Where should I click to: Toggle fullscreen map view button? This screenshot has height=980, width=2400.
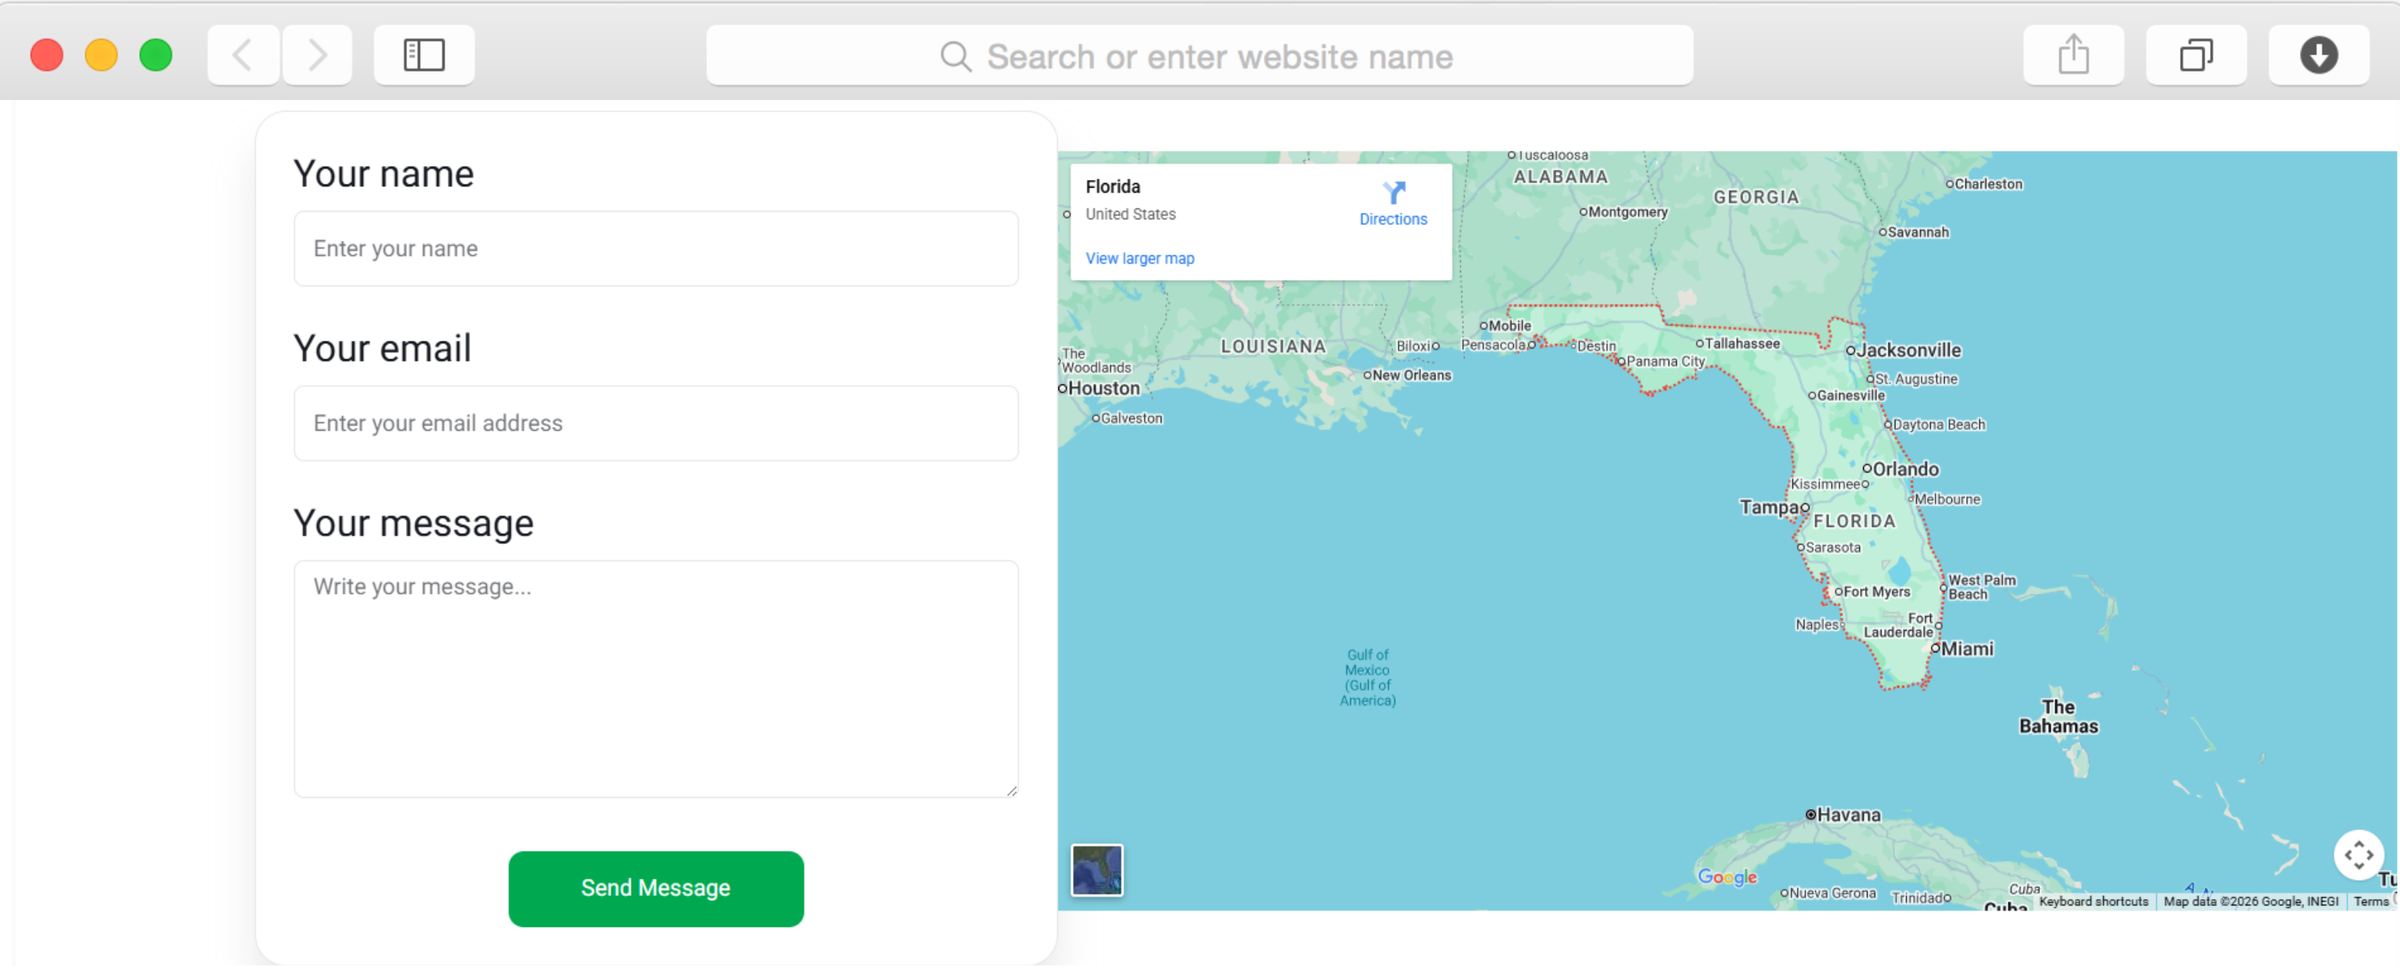point(2358,855)
